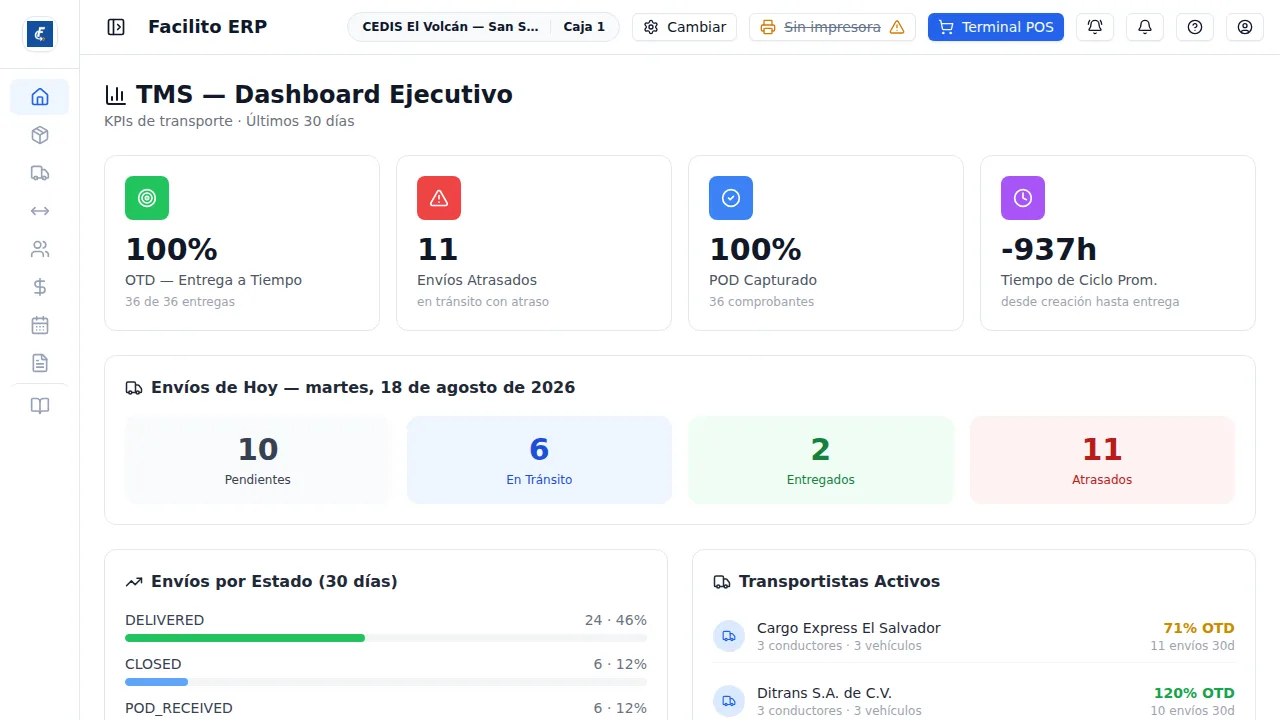Click the ringing bell alerts icon
The image size is (1280, 720).
point(1095,27)
